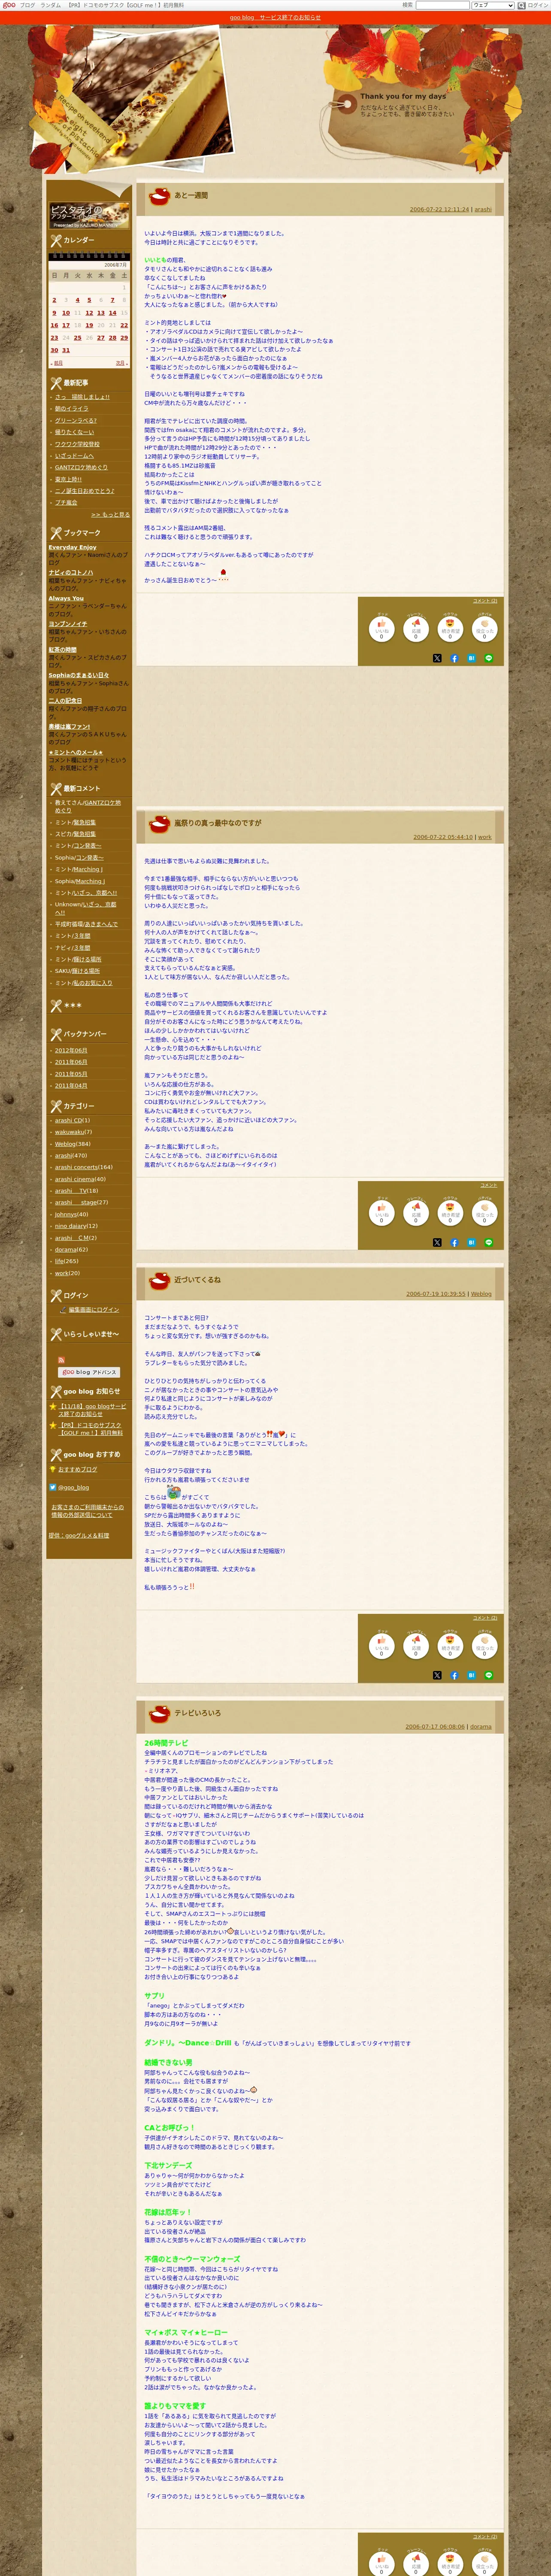
Task: Open the @goo_blog Twitter link
Action: (x=73, y=1487)
